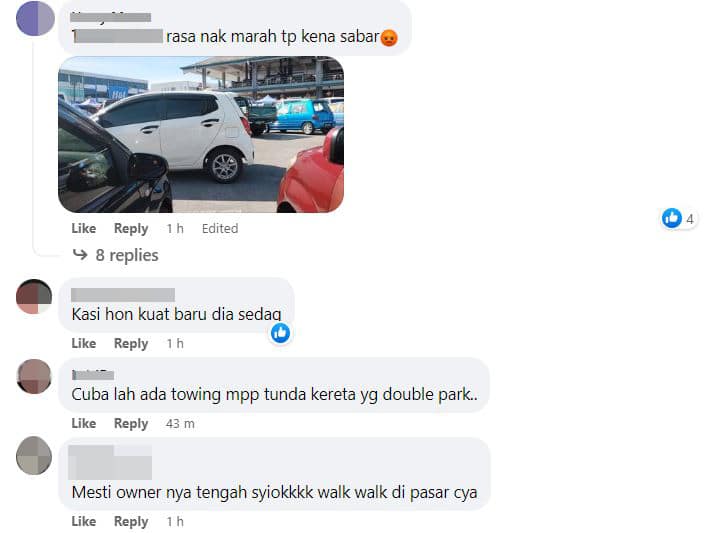727x533 pixels.
Task: Like the 'Kasi hon kuat baru dia sedaq' comment
Action: click(83, 343)
